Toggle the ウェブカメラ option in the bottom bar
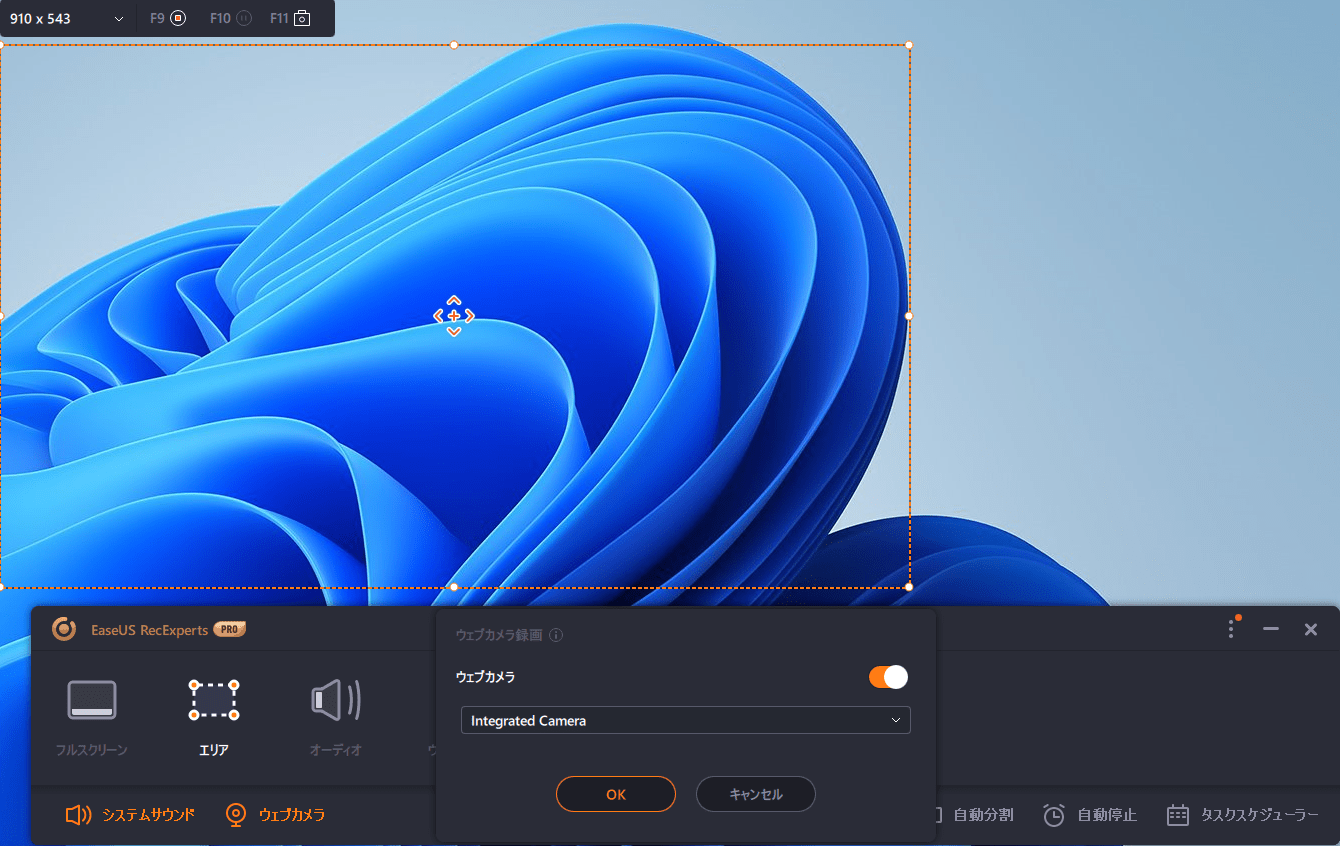Screen dimensions: 1340x846 pyautogui.click(x=275, y=815)
